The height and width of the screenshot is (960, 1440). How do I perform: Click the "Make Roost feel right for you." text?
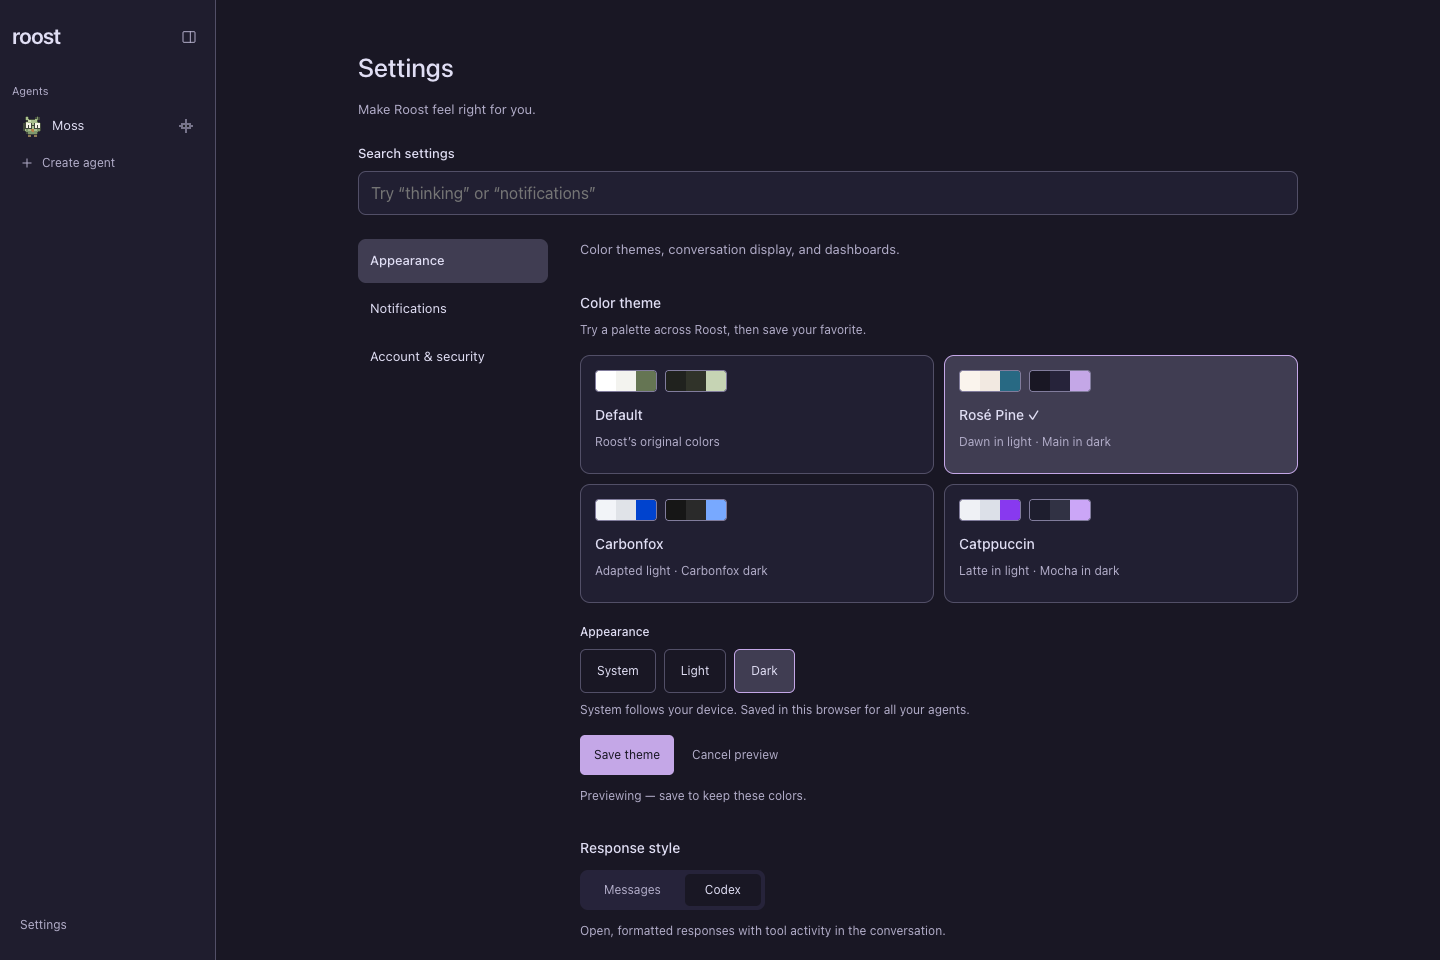pos(447,110)
